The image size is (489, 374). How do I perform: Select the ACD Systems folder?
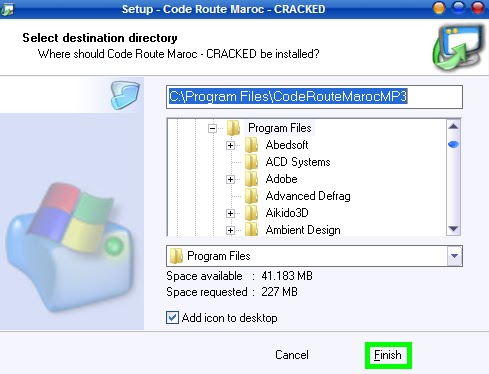coord(298,162)
